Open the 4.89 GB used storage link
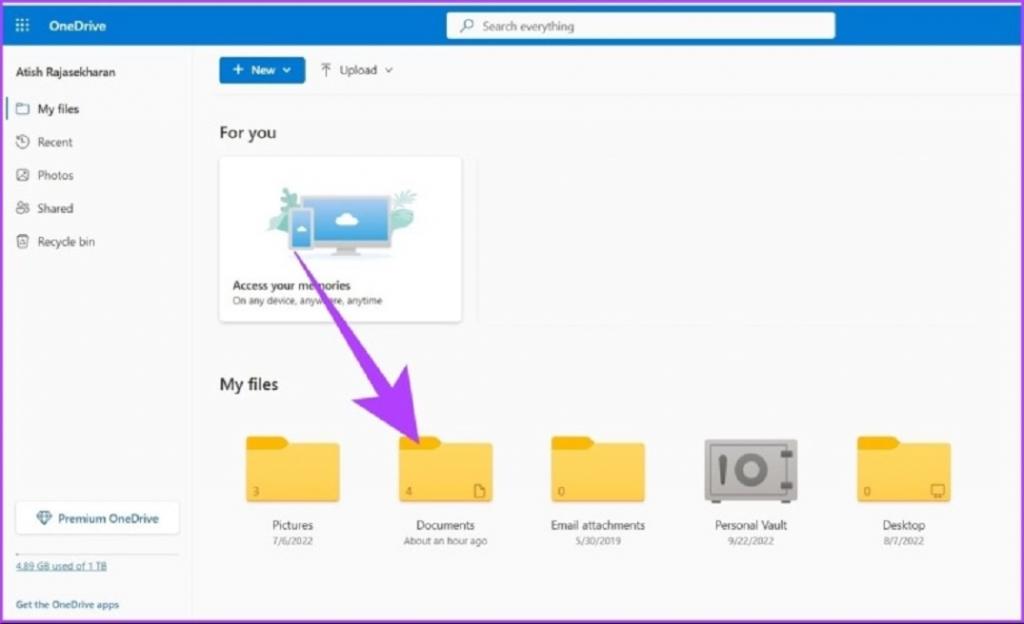1024x624 pixels. pyautogui.click(x=61, y=566)
